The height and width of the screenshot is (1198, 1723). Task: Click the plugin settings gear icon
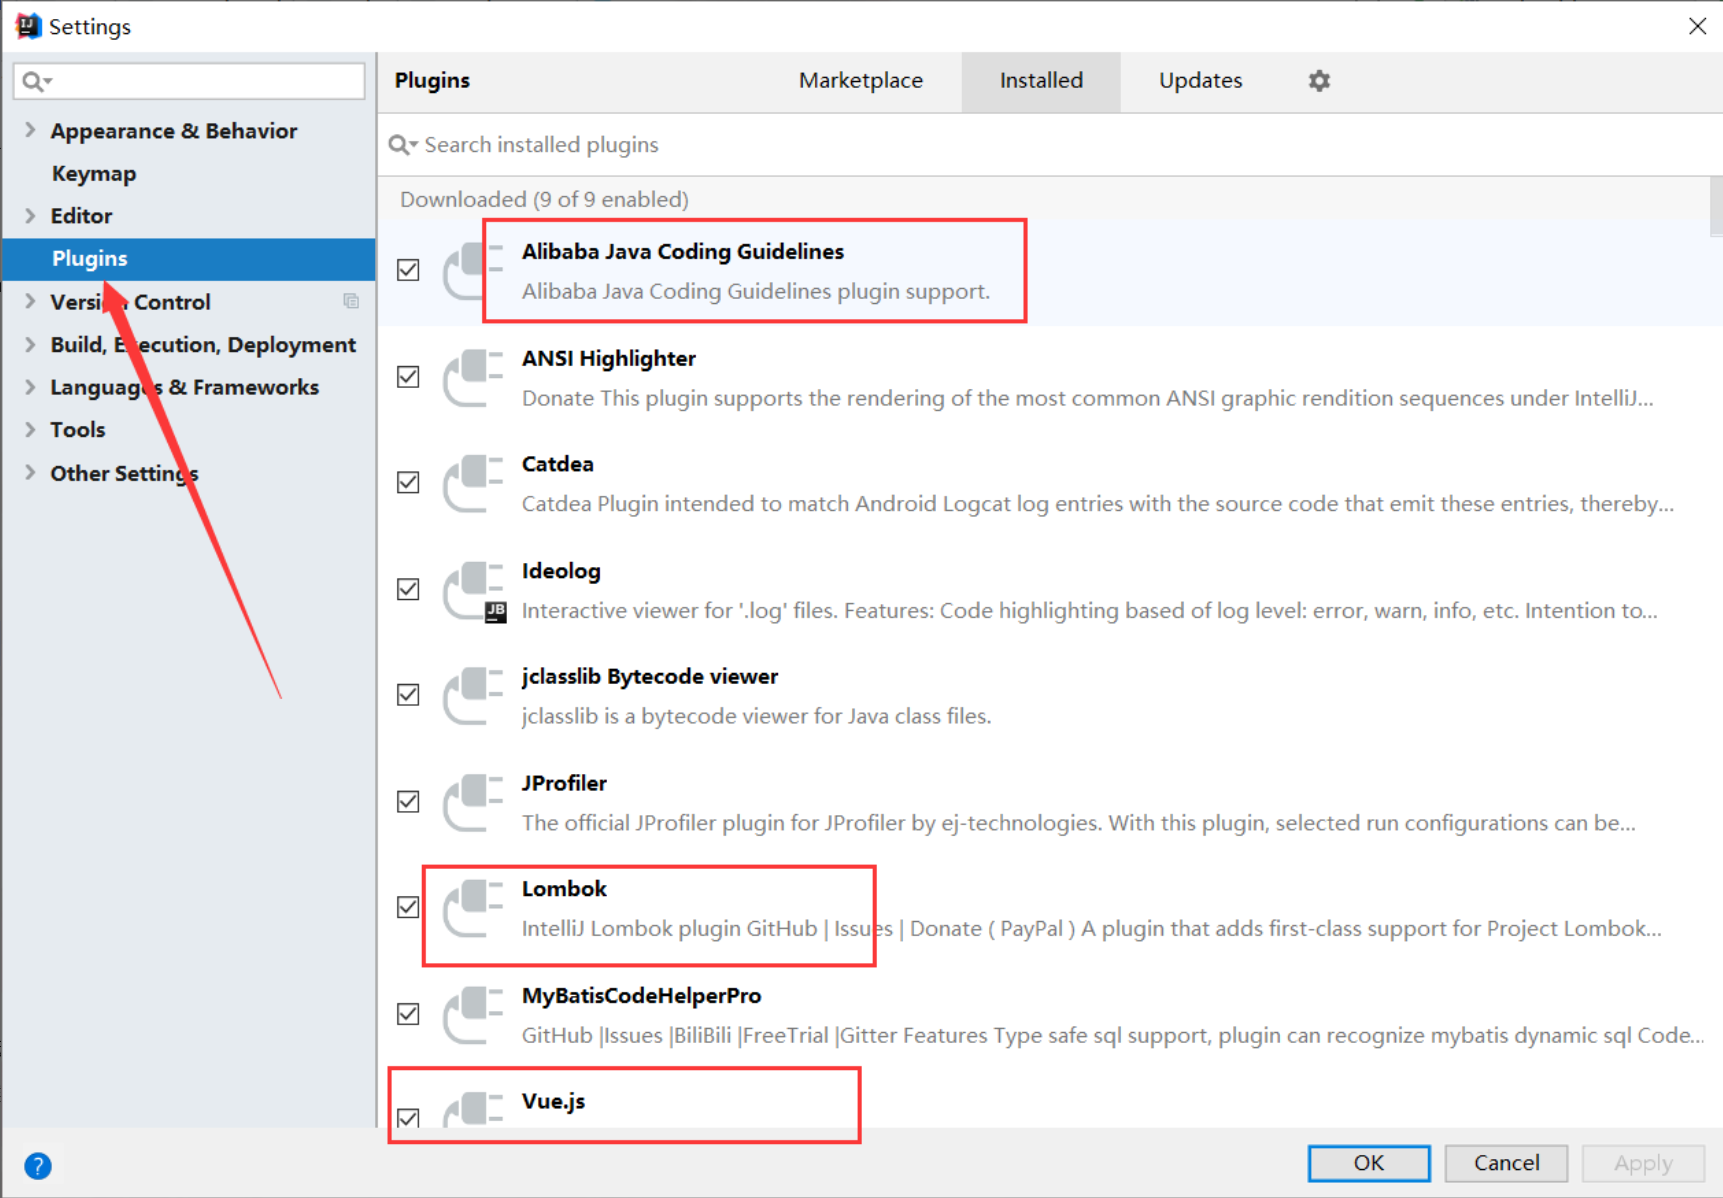[1319, 81]
